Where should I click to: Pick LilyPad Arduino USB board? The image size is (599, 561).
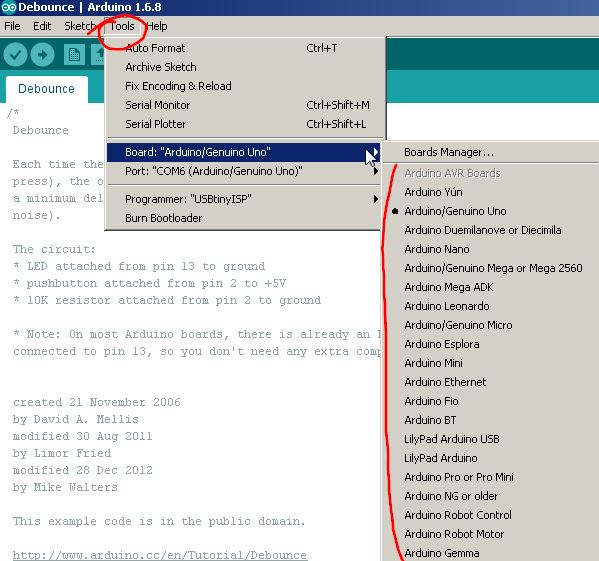[491, 439]
